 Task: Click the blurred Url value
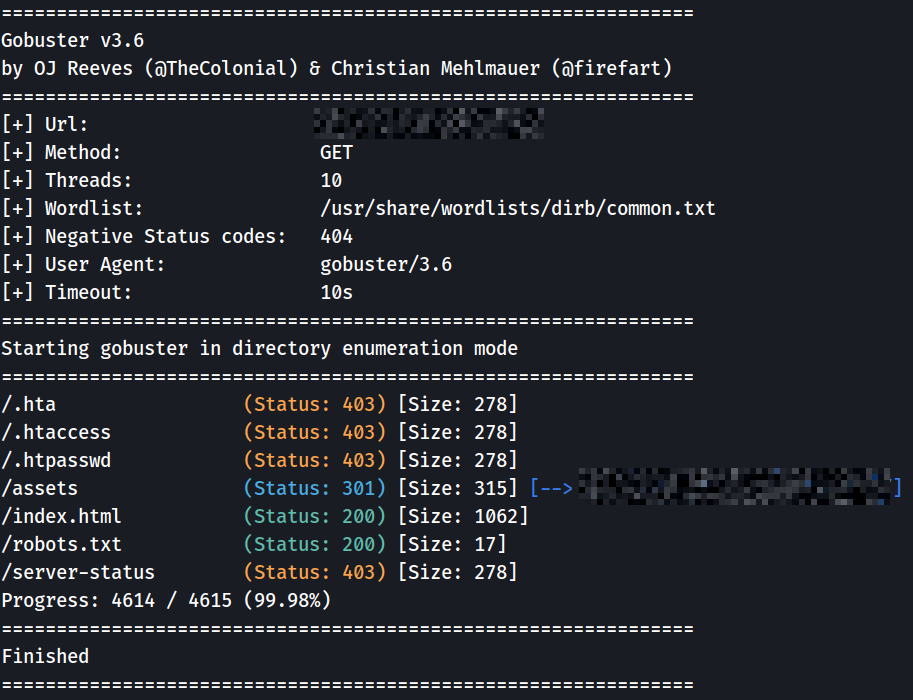coord(430,124)
